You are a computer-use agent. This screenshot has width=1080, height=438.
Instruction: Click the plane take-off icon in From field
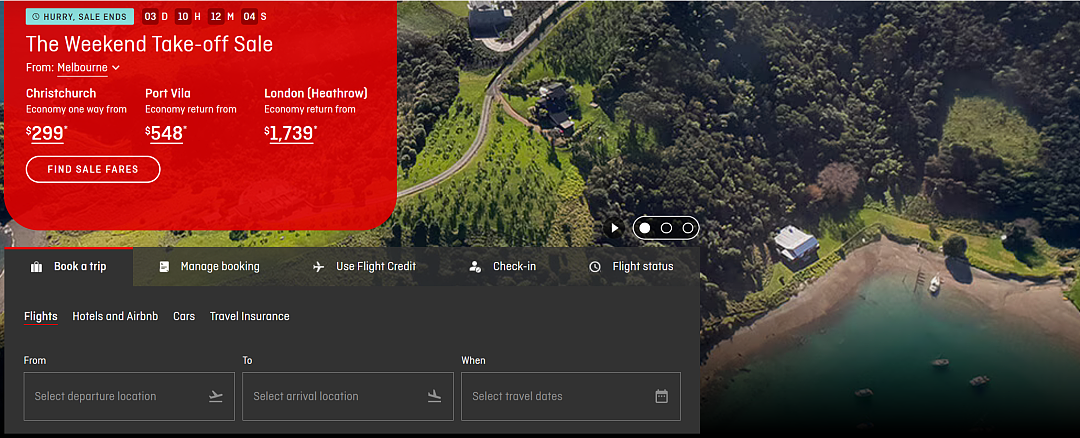216,396
